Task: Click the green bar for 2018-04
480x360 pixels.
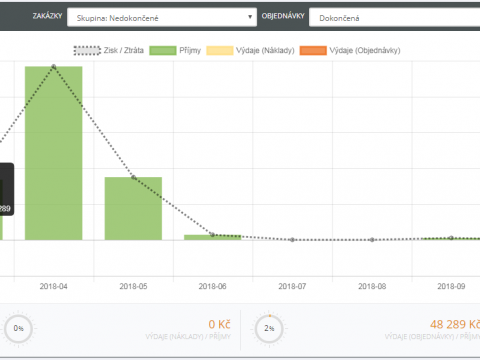Action: pyautogui.click(x=54, y=153)
